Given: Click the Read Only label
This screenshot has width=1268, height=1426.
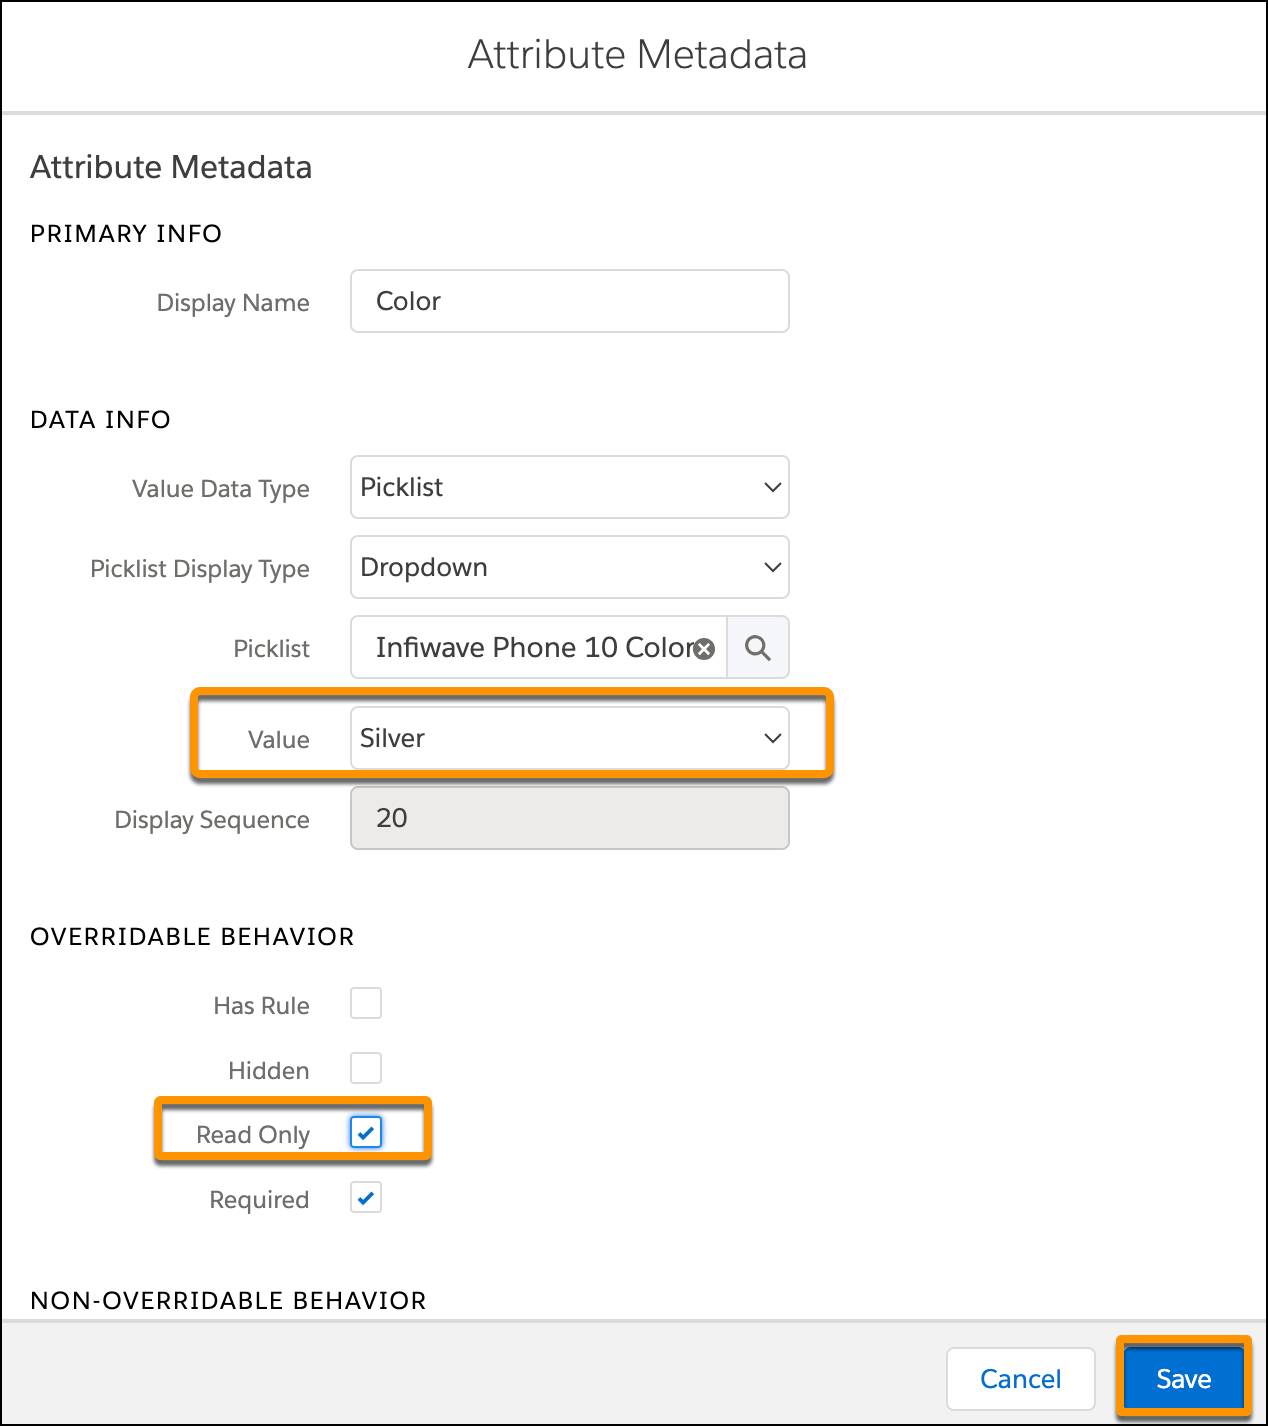Looking at the screenshot, I should click(253, 1135).
